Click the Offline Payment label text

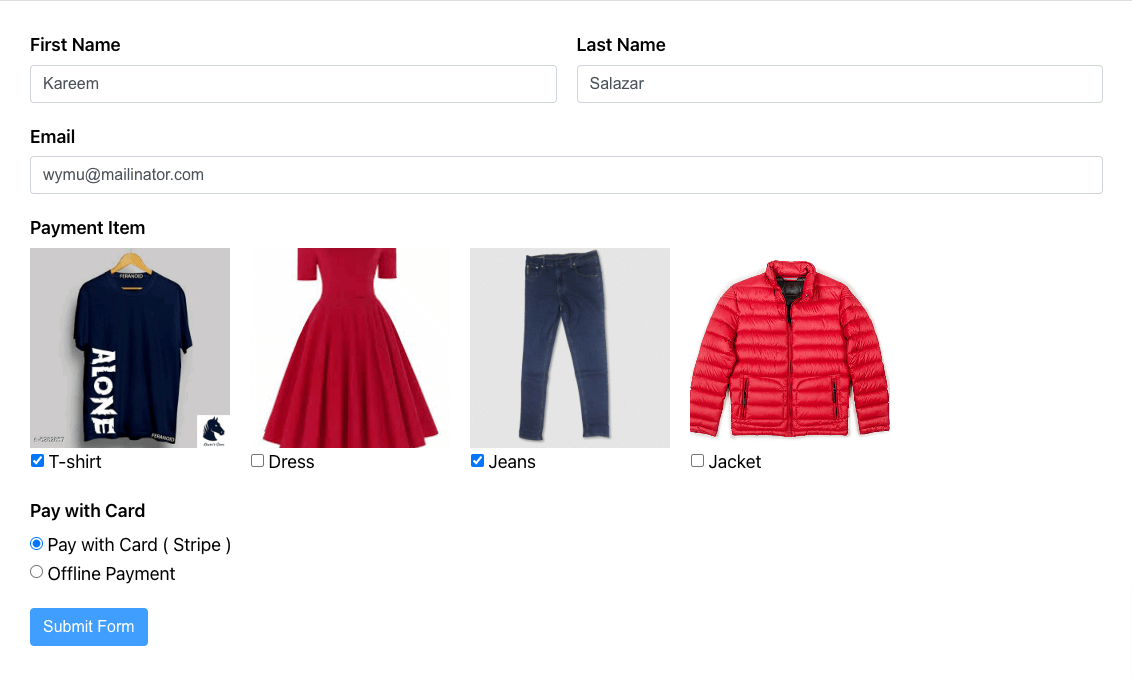click(111, 574)
